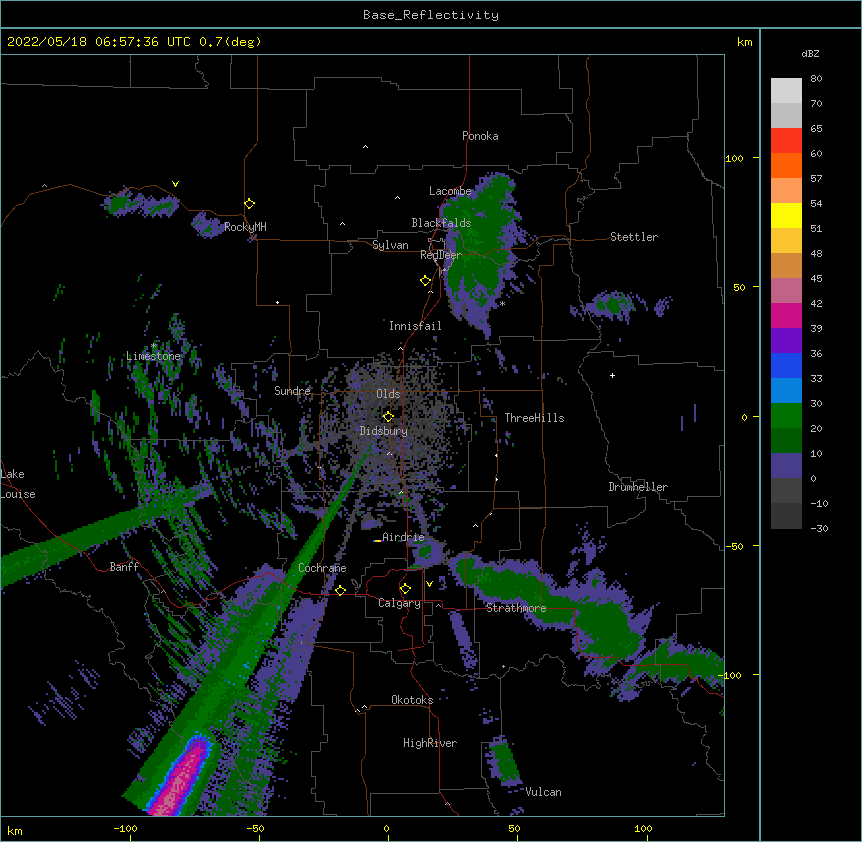Click the blue 36 dBZ legend swatch
The image size is (862, 842).
[786, 365]
